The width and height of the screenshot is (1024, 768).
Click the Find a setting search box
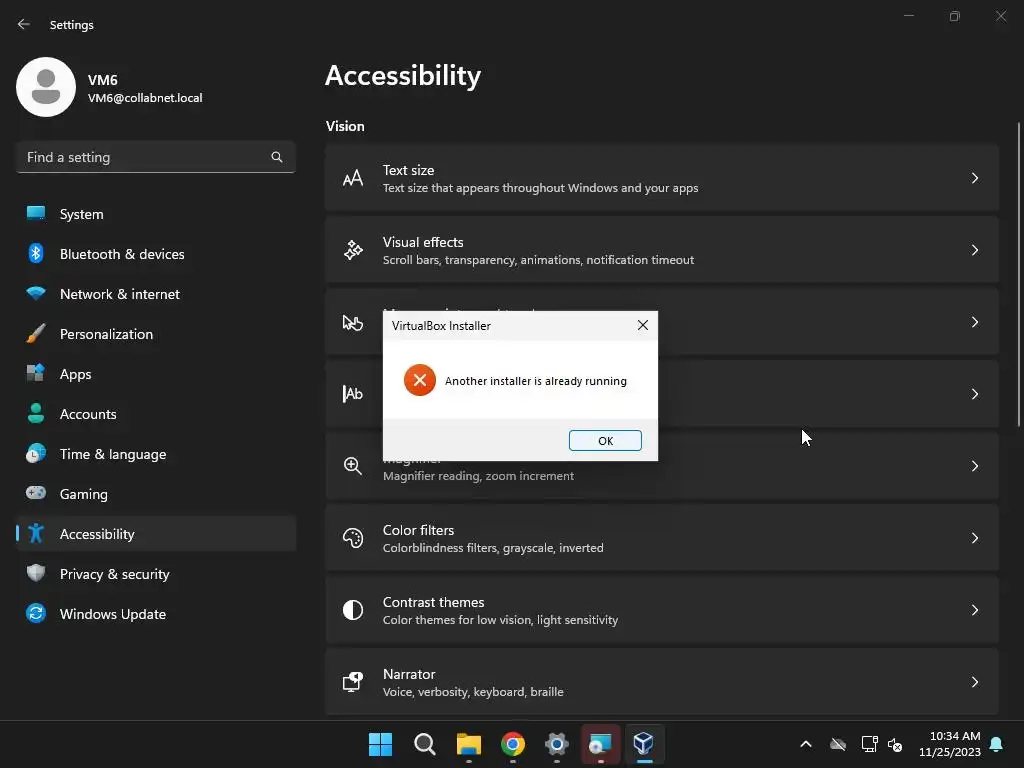tap(155, 157)
